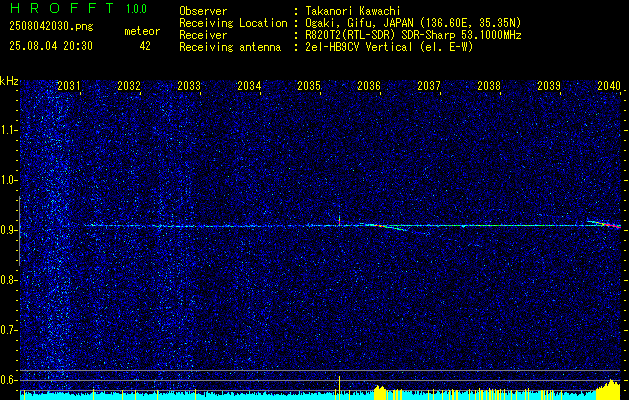The height and width of the screenshot is (400, 629).
Task: Click the vertical spike echo near 2035
Action: (339, 220)
